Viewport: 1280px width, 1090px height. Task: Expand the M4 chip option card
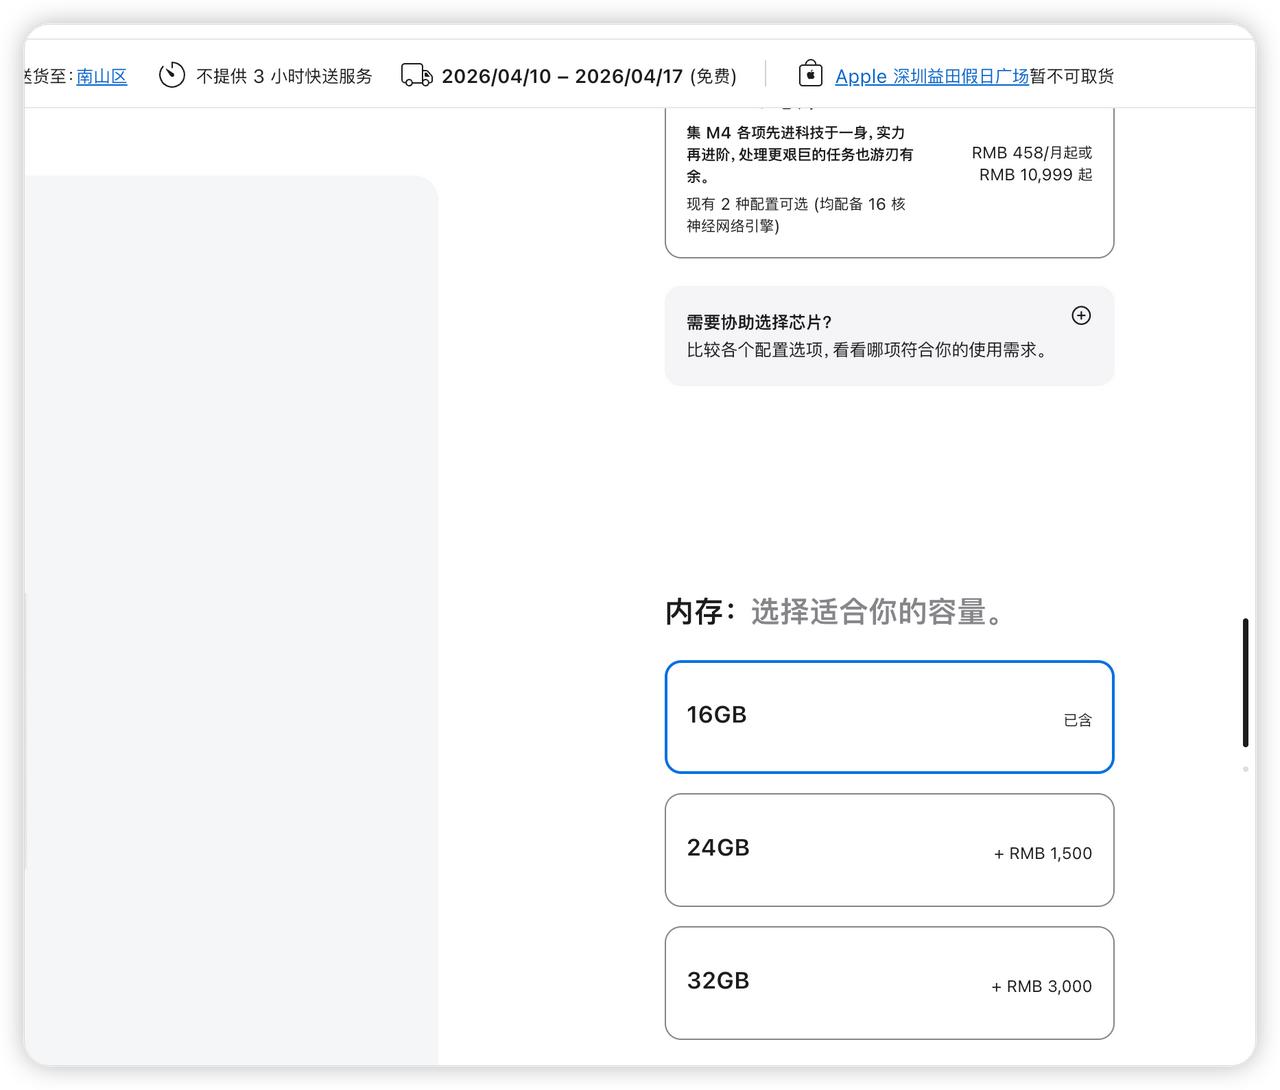pos(889,180)
